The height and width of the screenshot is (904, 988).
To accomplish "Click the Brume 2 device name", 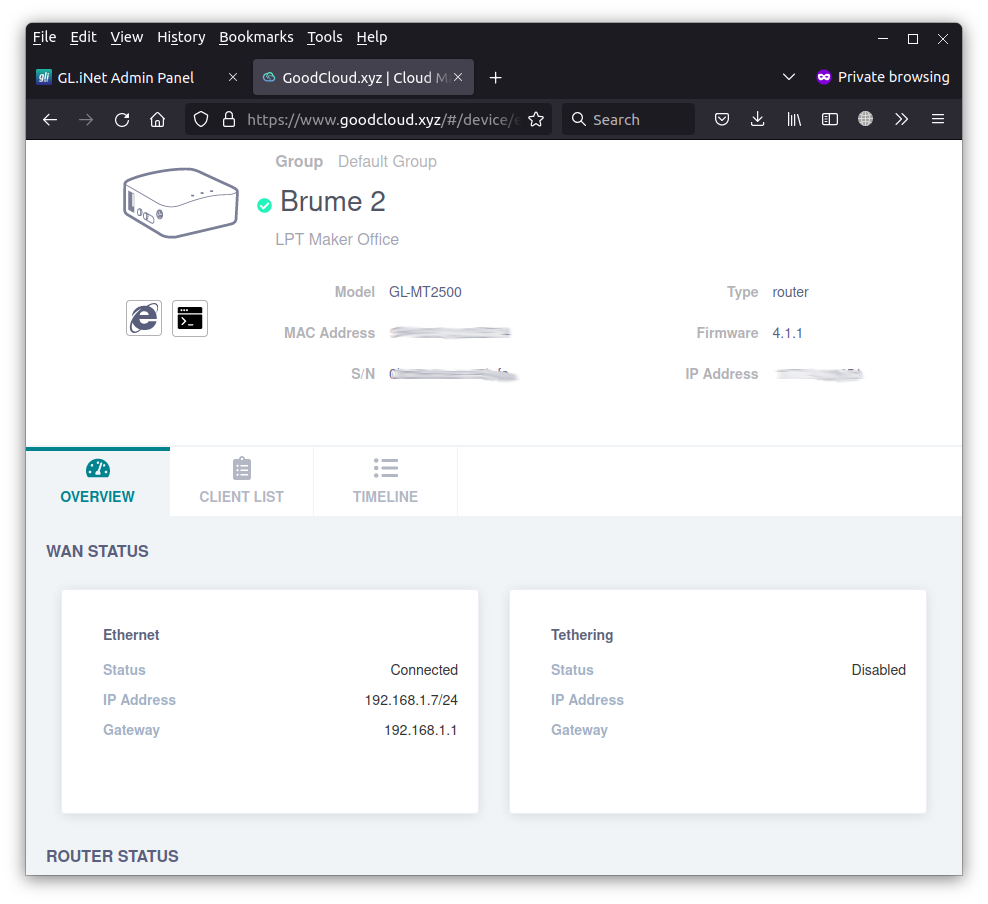I will 333,202.
